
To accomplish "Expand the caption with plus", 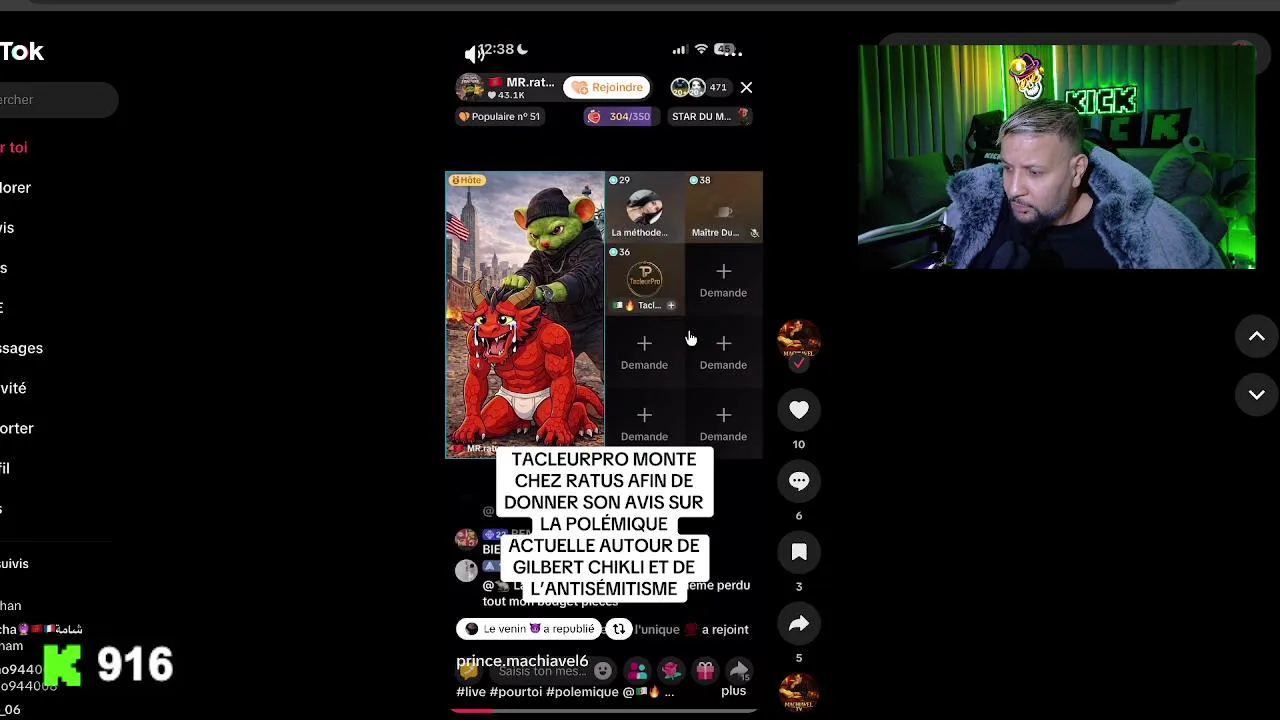I will (x=734, y=691).
